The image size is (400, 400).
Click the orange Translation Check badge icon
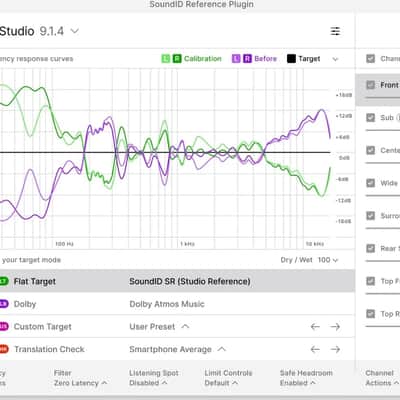click(x=4, y=349)
